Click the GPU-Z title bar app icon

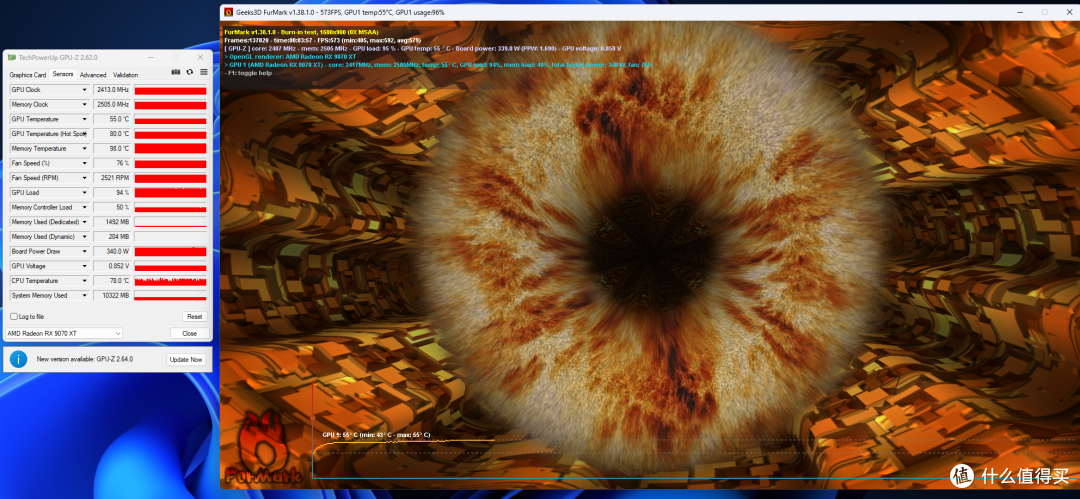(x=12, y=57)
